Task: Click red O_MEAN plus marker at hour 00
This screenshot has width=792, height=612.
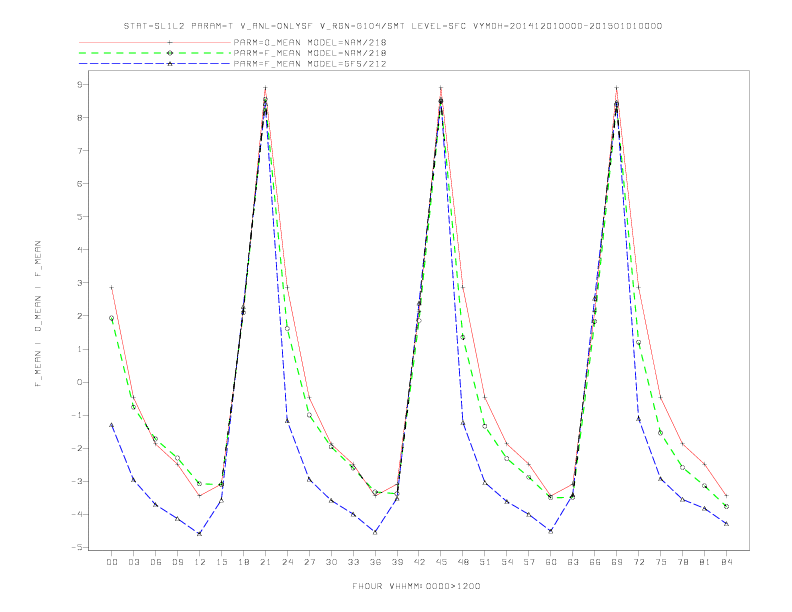Action: point(112,287)
